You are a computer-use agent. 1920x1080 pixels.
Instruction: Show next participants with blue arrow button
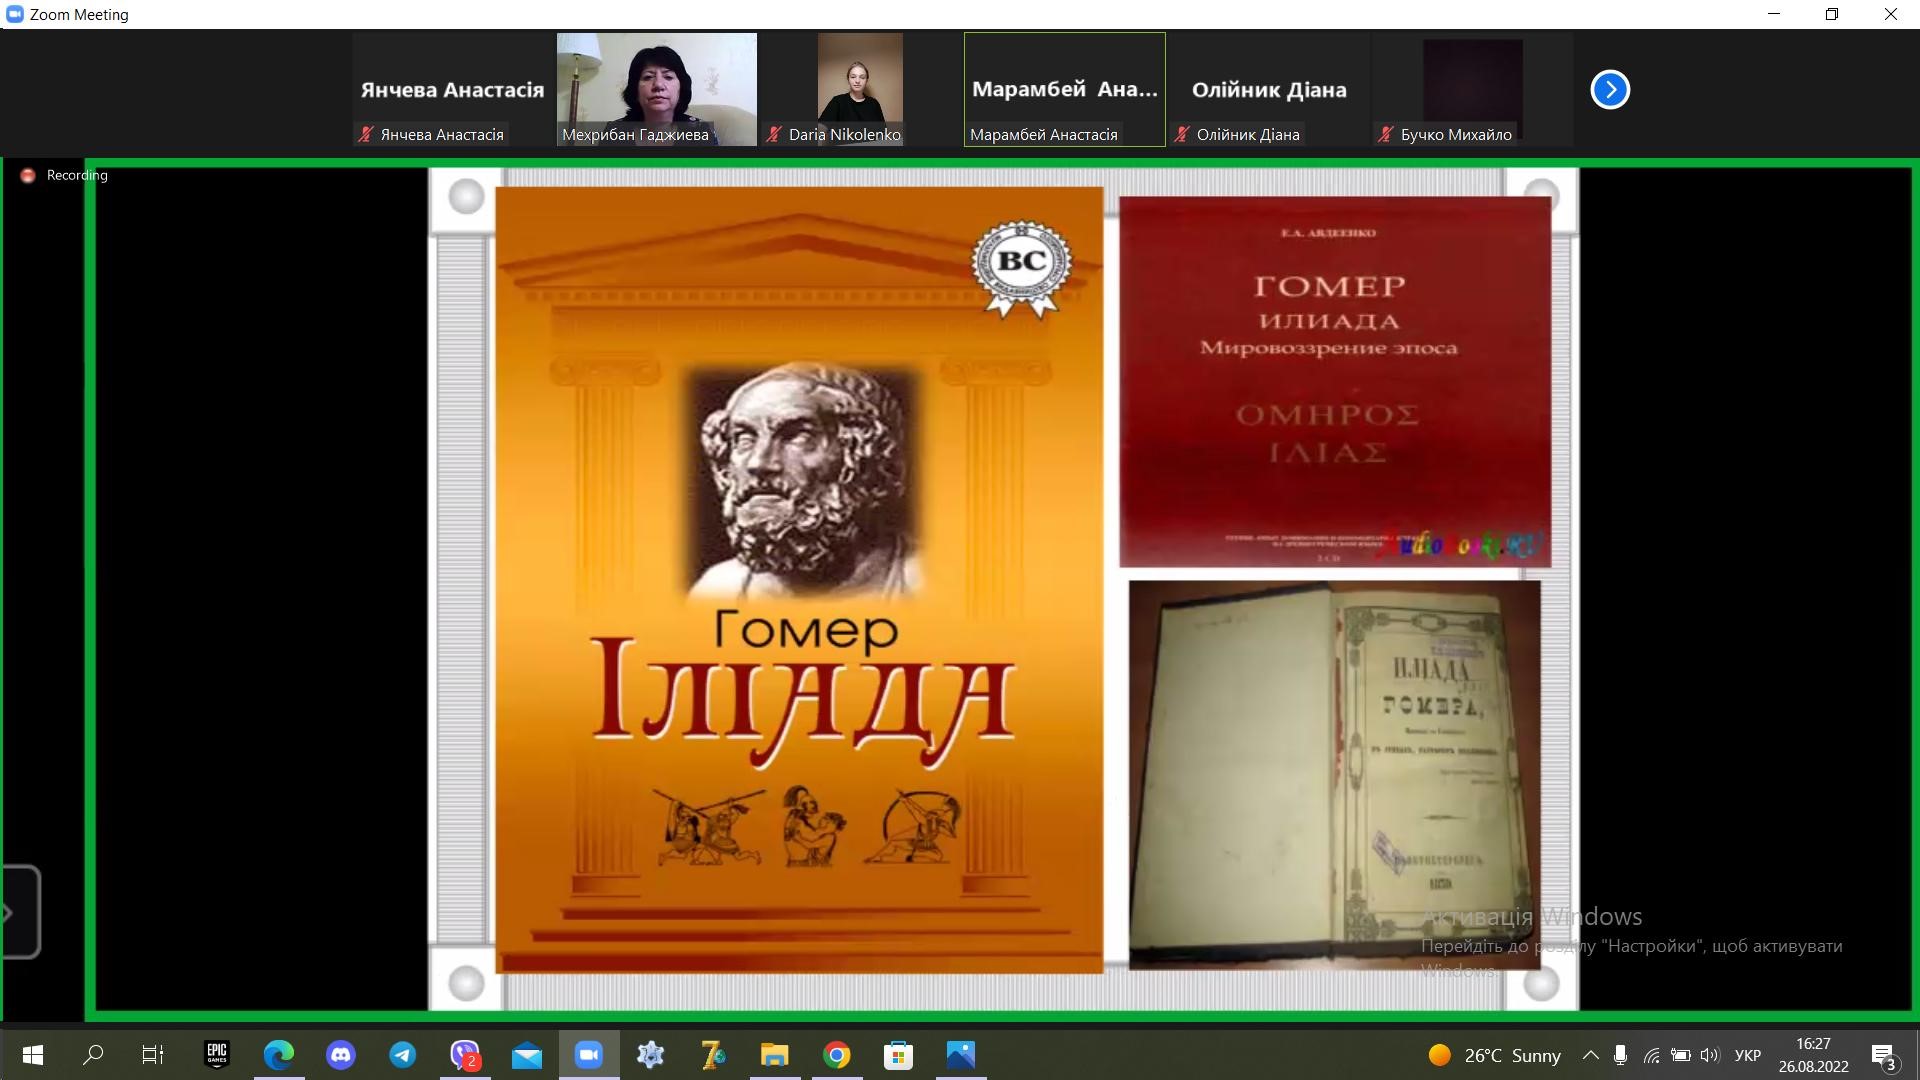click(1610, 89)
